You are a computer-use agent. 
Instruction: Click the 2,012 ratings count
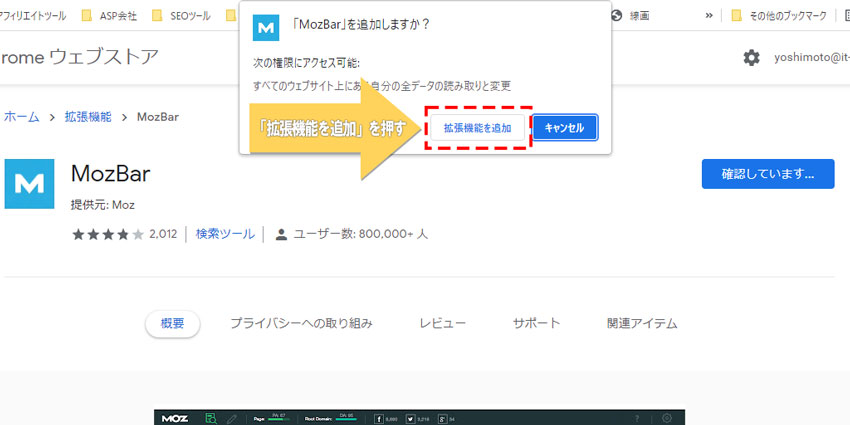(163, 234)
